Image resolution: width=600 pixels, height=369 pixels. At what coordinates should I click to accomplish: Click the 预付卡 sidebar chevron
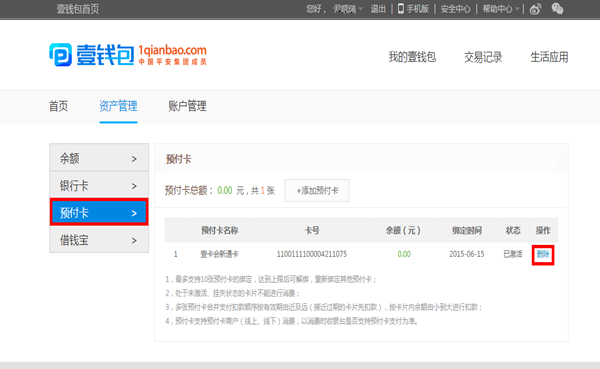click(134, 213)
